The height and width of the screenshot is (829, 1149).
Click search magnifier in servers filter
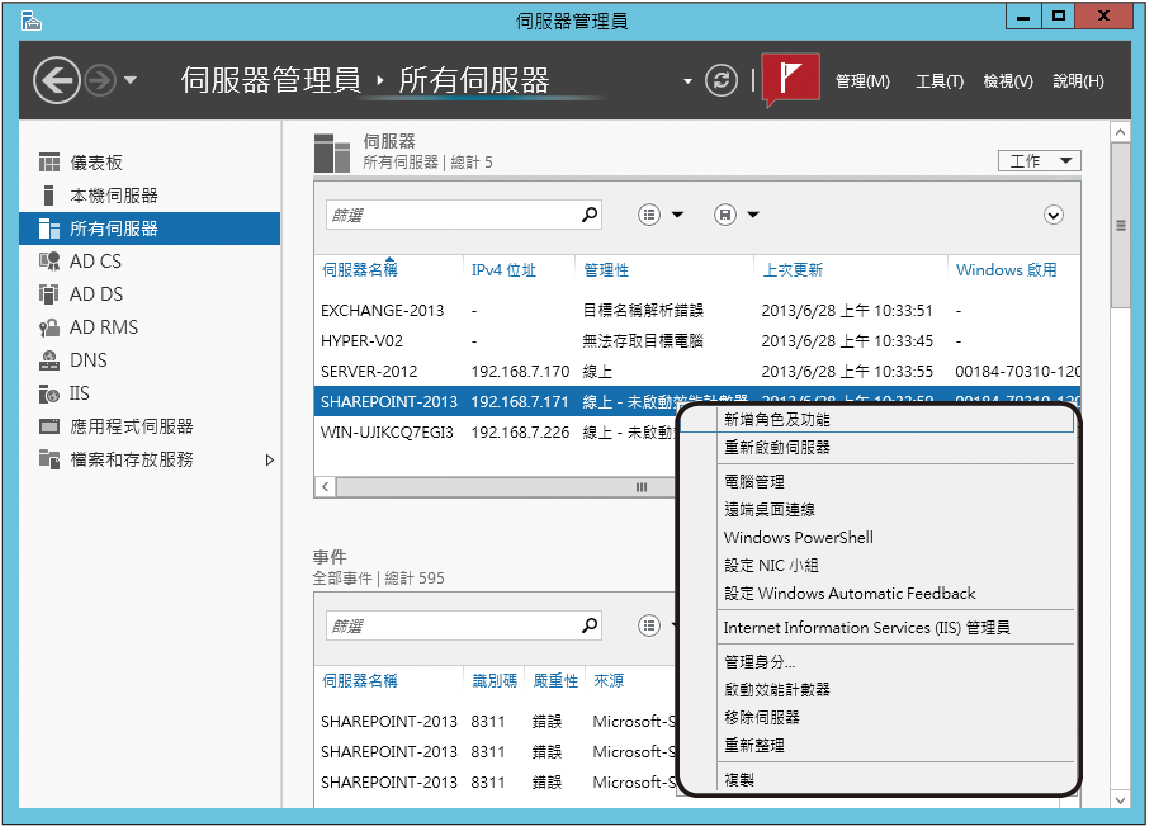coord(589,214)
